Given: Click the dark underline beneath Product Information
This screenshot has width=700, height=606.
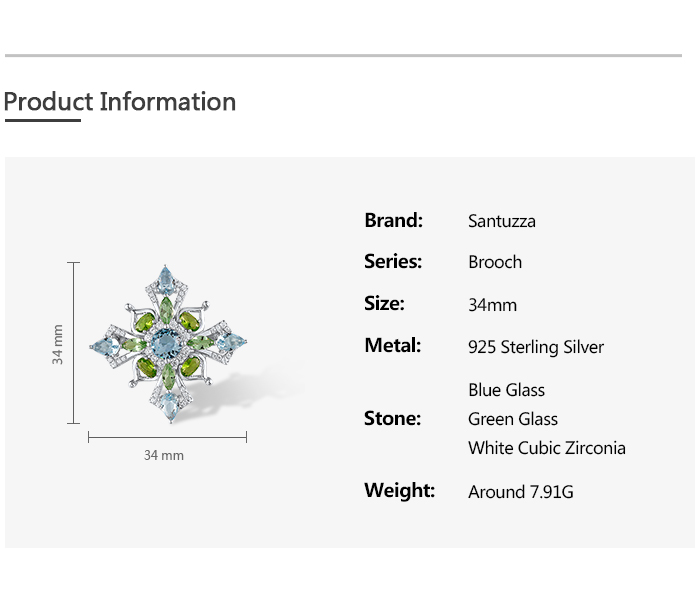Looking at the screenshot, I should click(42, 120).
